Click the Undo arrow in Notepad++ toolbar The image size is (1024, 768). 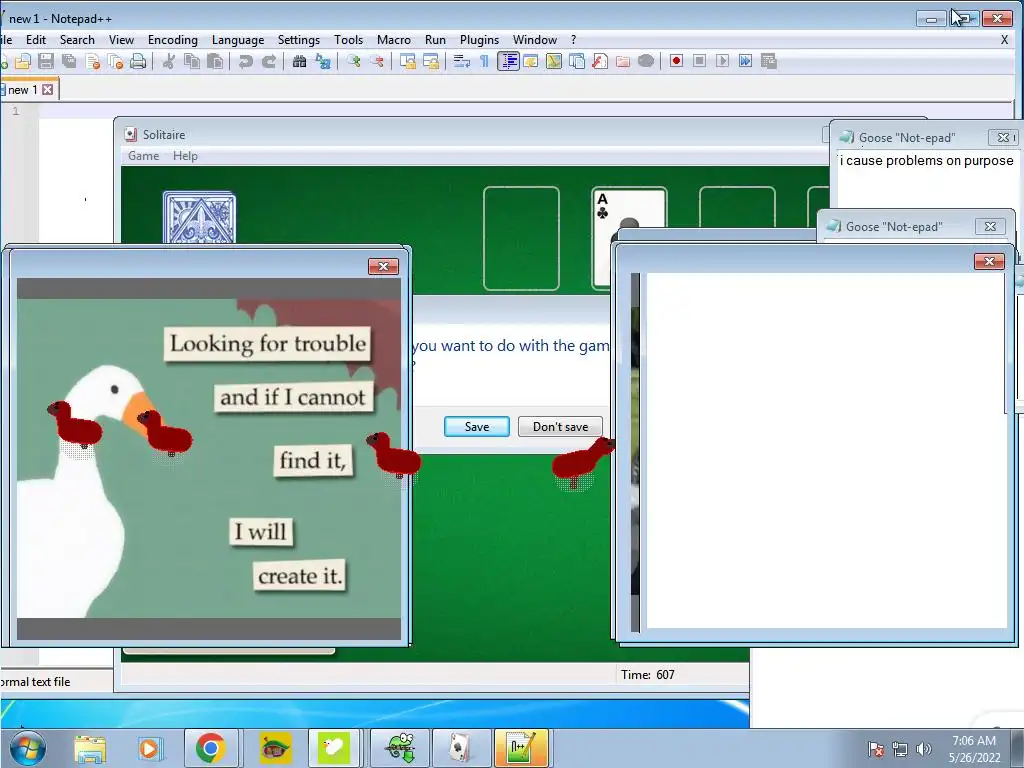(246, 61)
